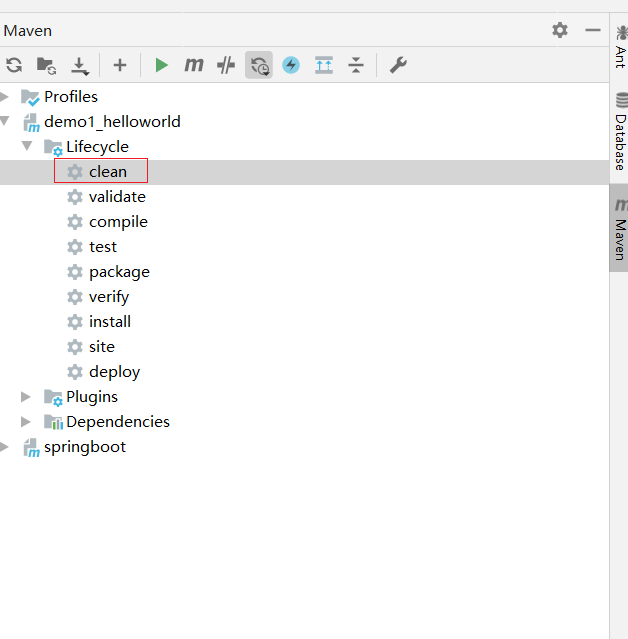
Task: Switch to the Database side tab
Action: pos(620,132)
